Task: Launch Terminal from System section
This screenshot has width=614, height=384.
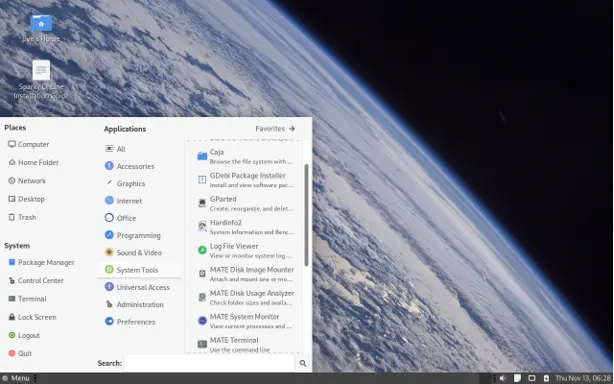Action: 27,299
